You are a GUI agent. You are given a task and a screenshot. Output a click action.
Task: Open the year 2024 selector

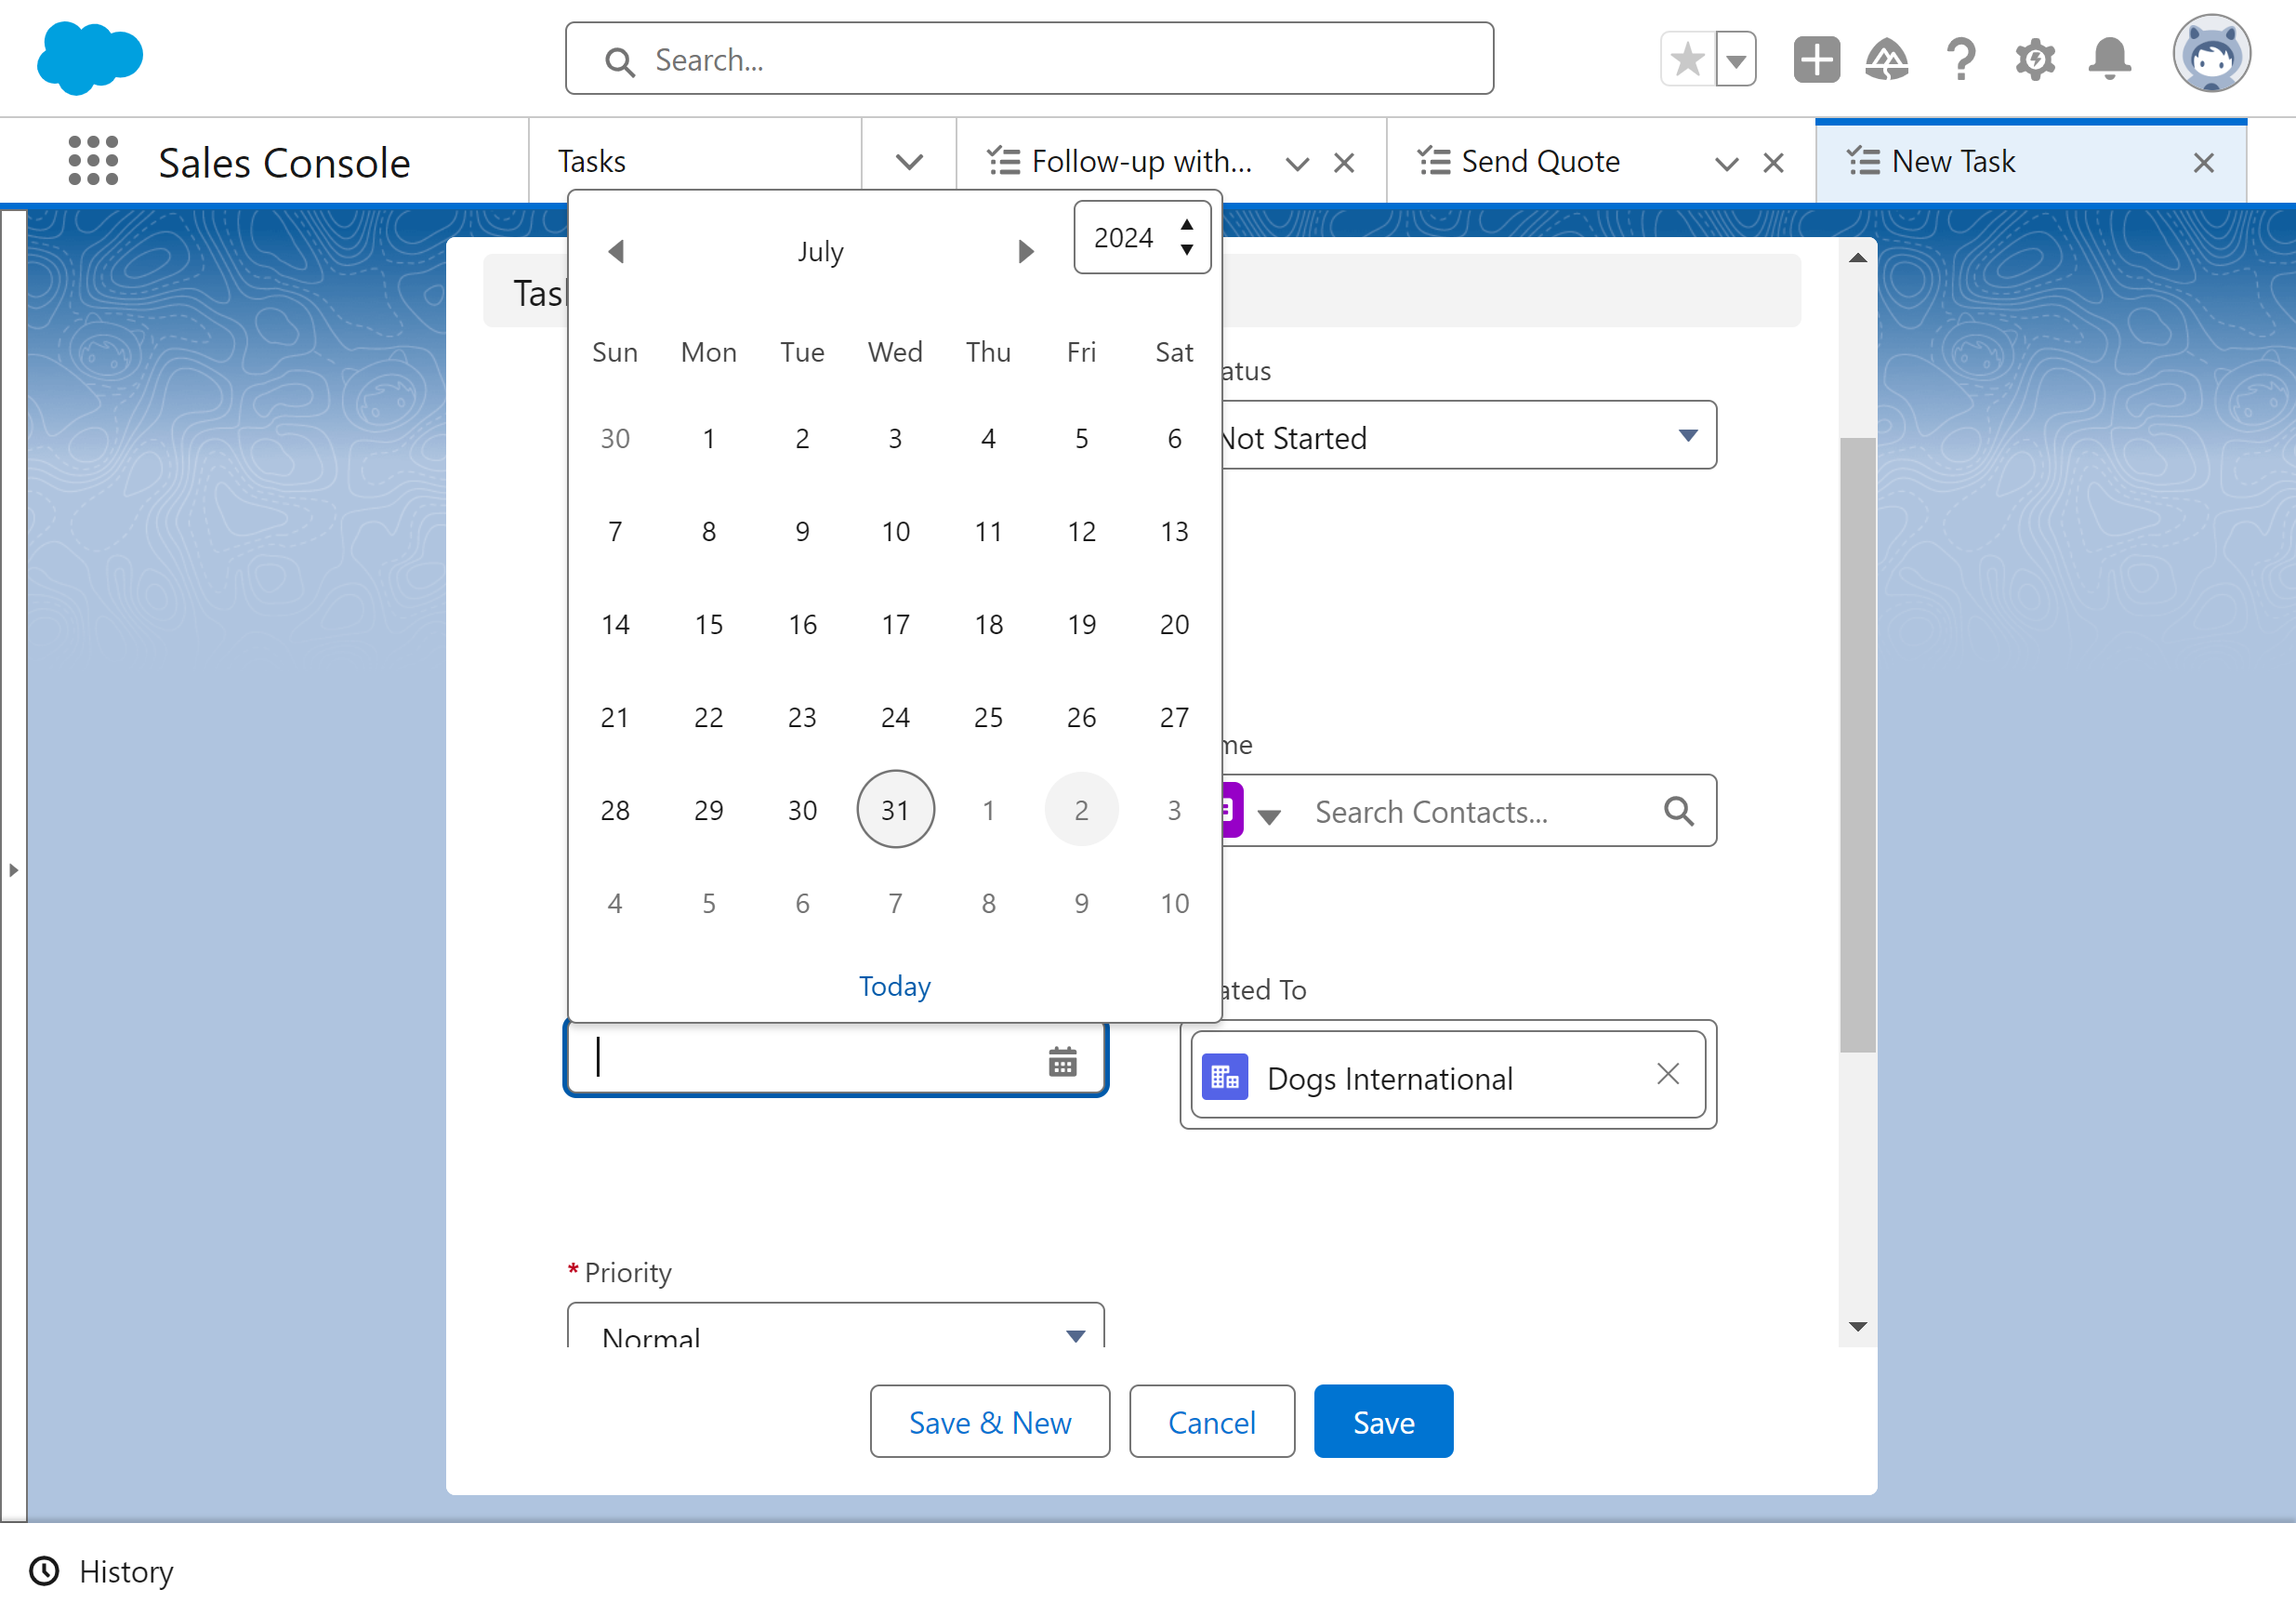point(1142,237)
